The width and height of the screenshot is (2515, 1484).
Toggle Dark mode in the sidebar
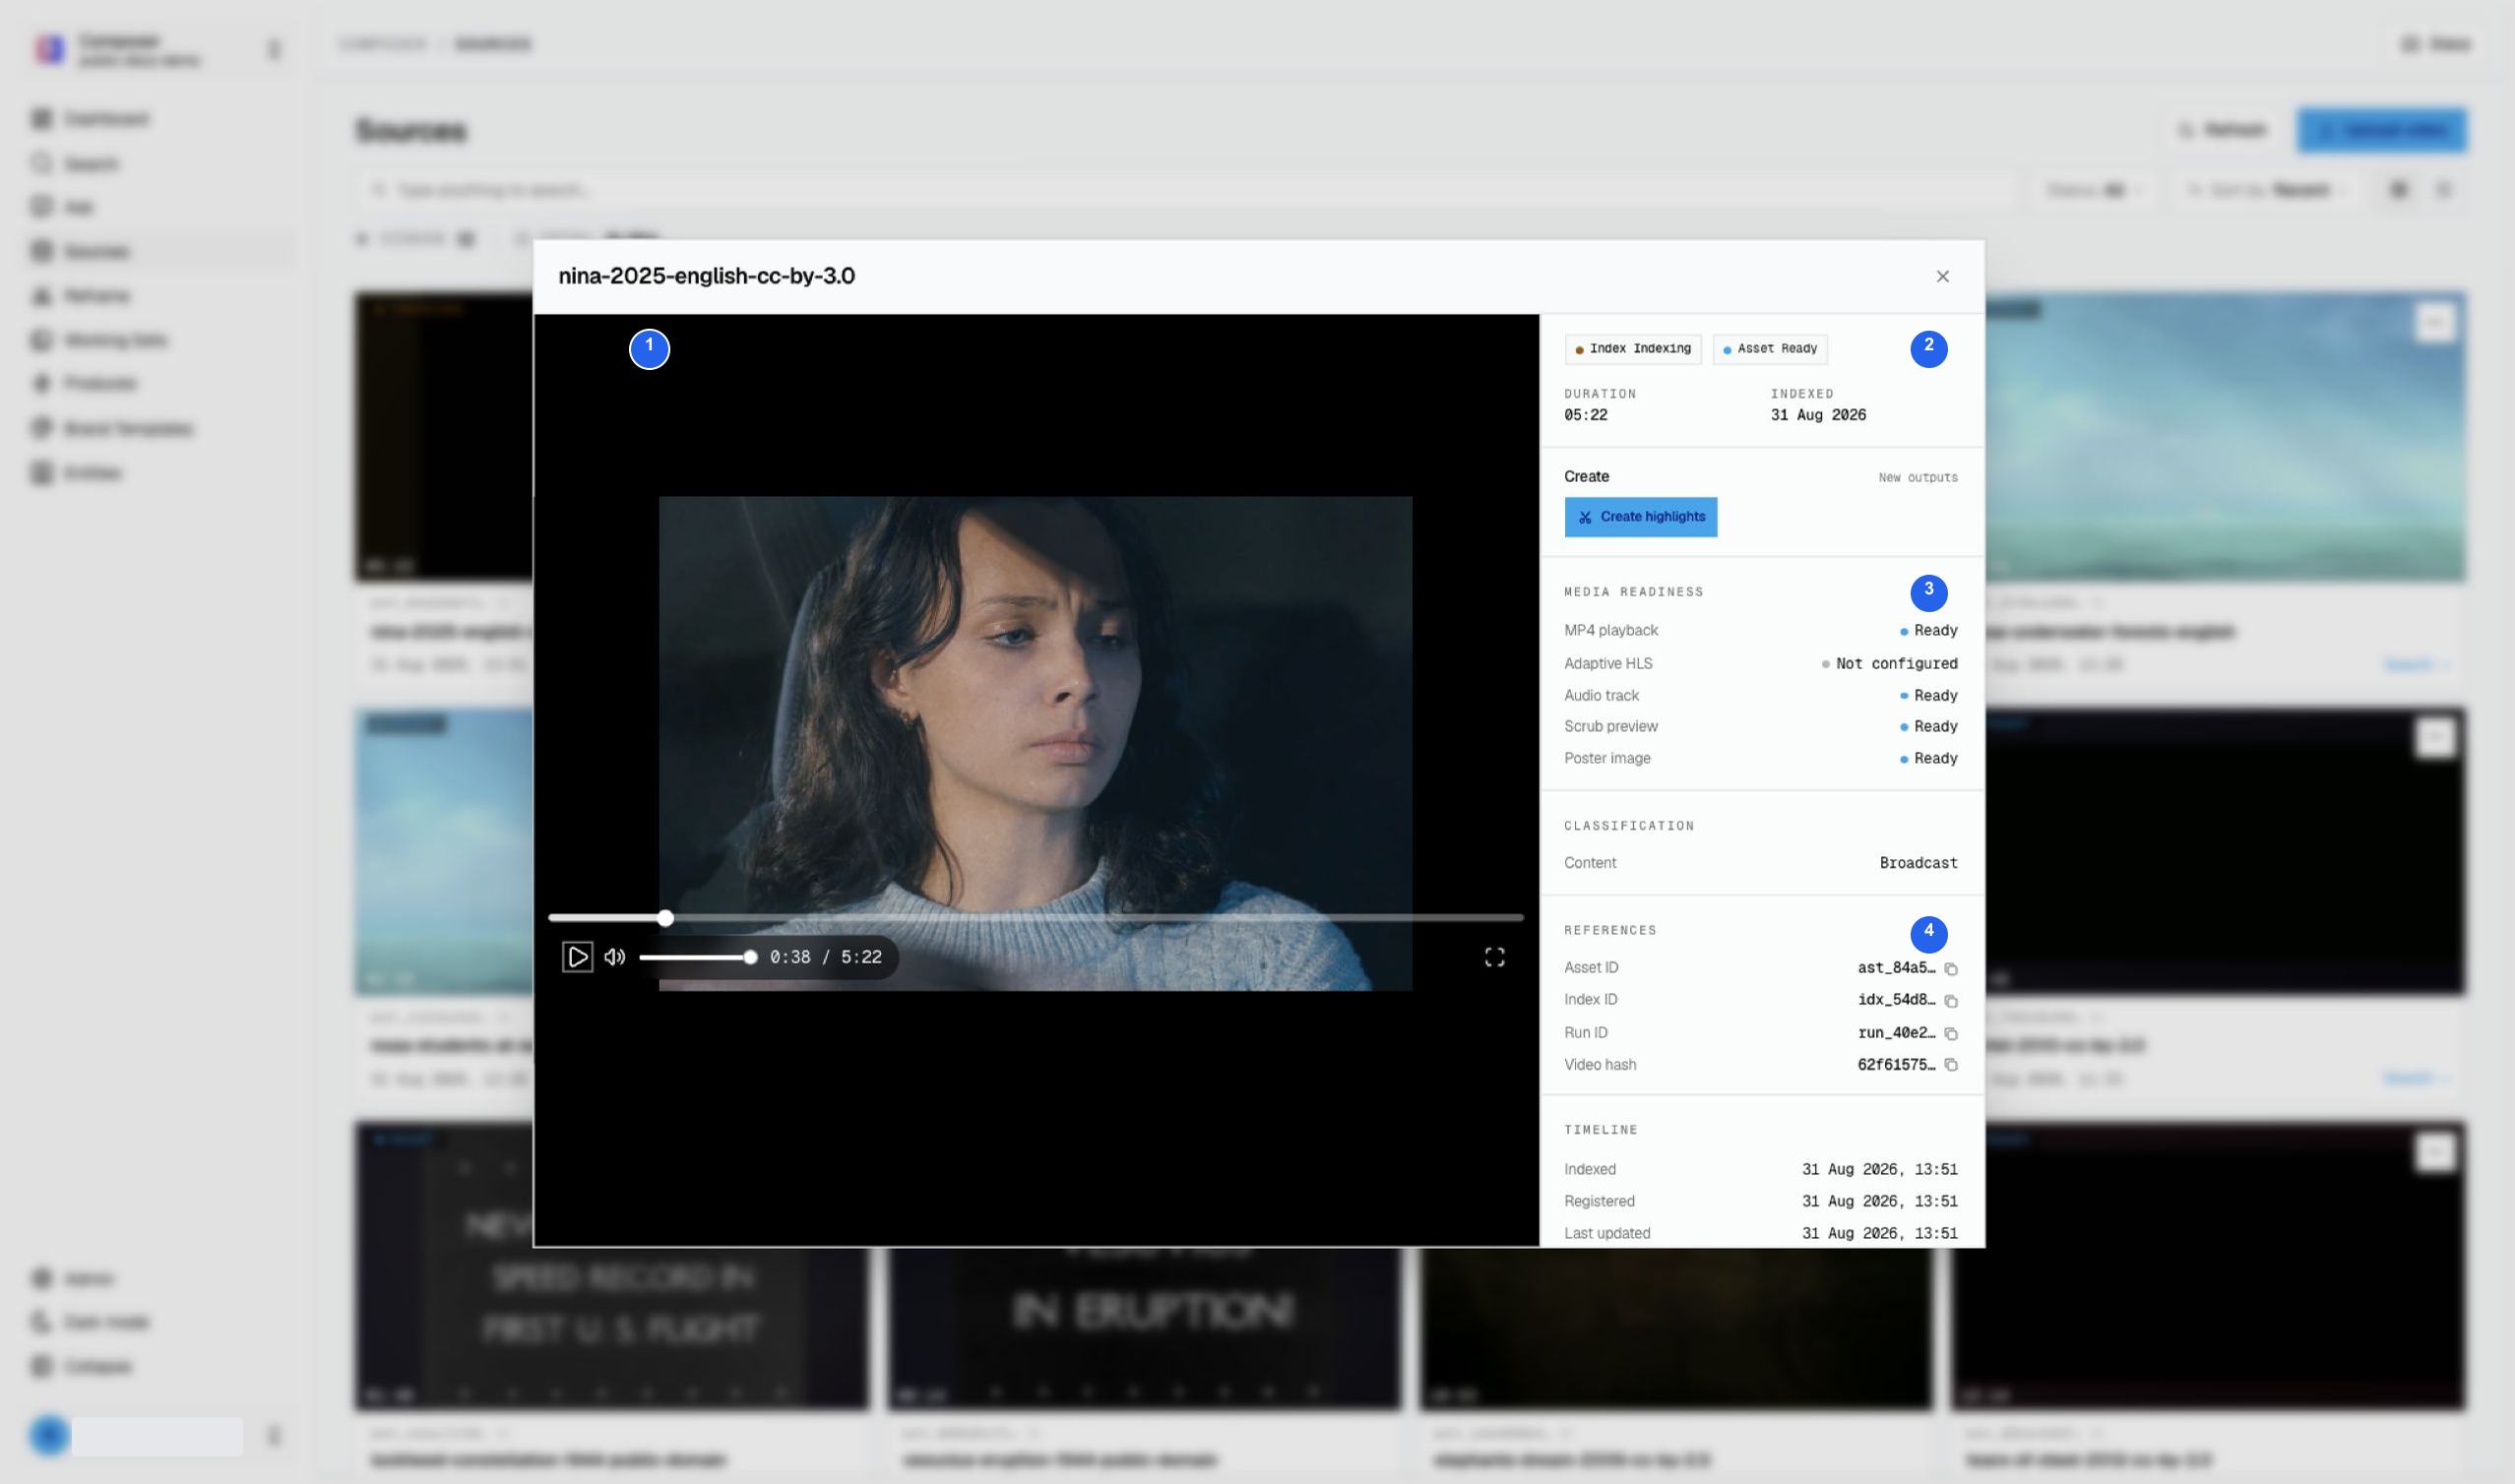pos(92,1322)
